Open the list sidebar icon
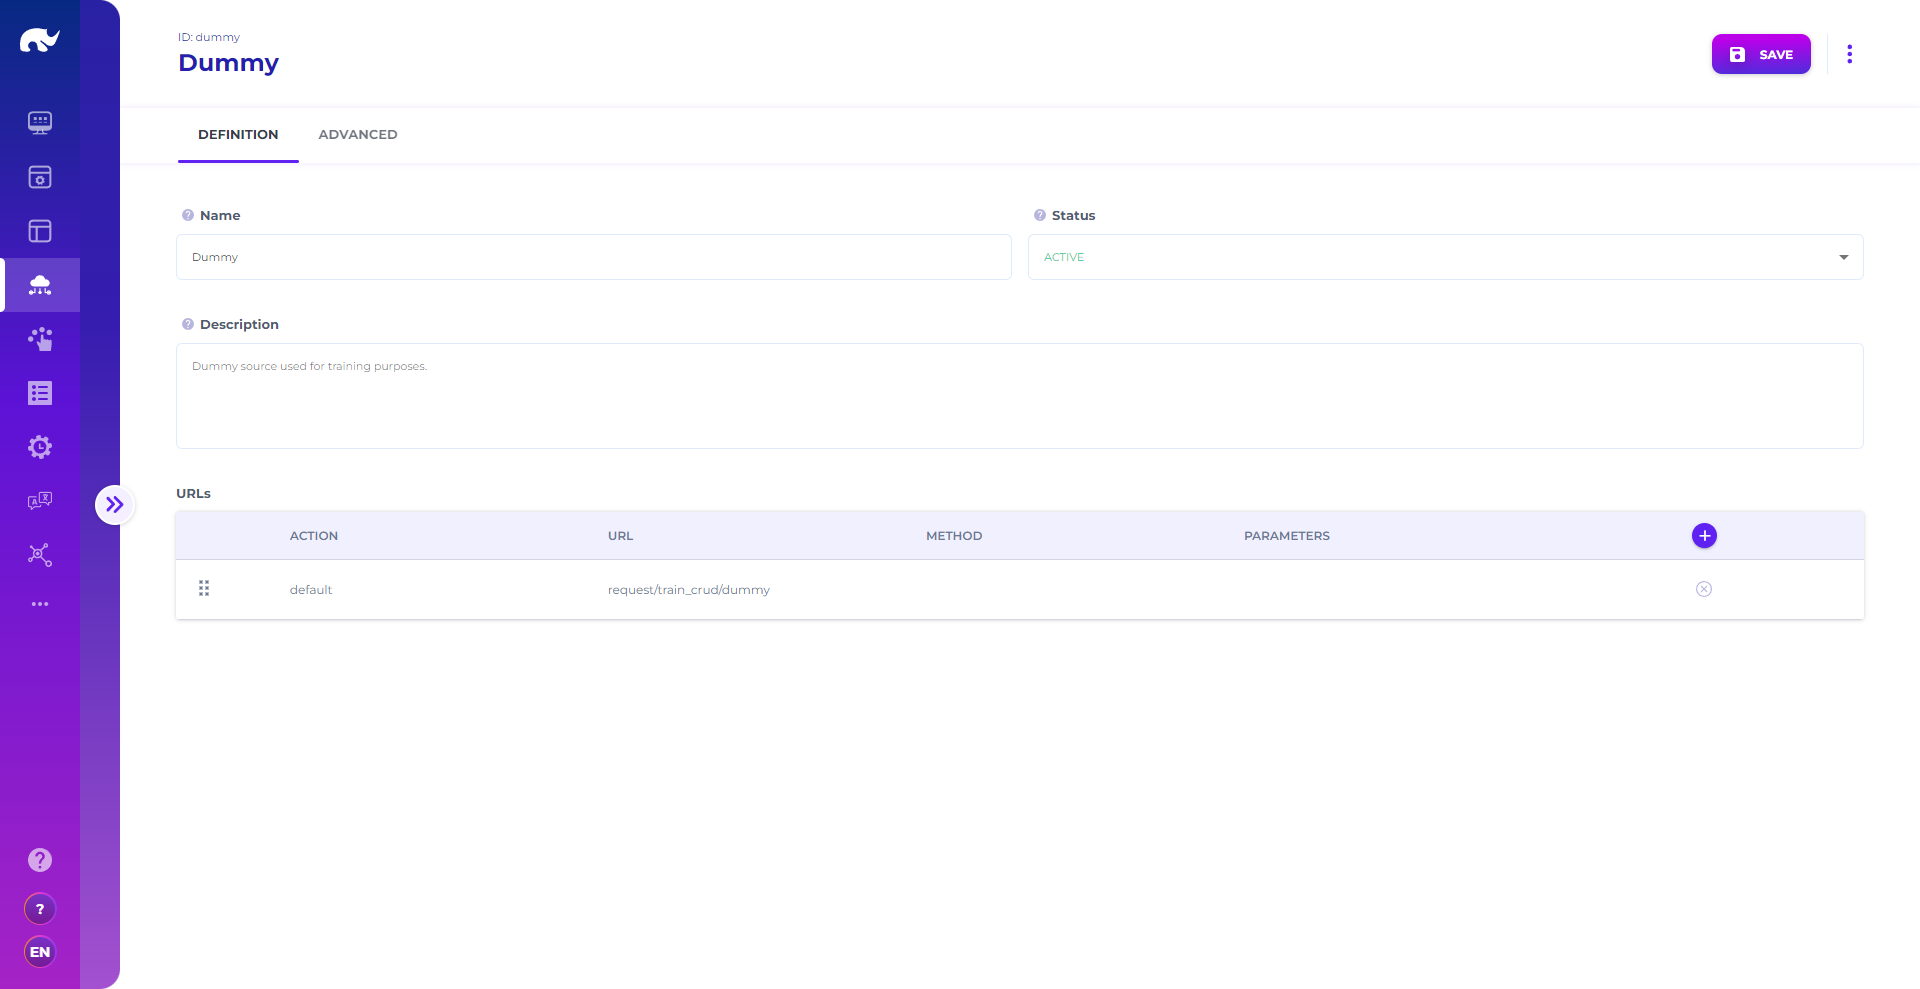Screen dimensions: 1920x989 [x=40, y=393]
